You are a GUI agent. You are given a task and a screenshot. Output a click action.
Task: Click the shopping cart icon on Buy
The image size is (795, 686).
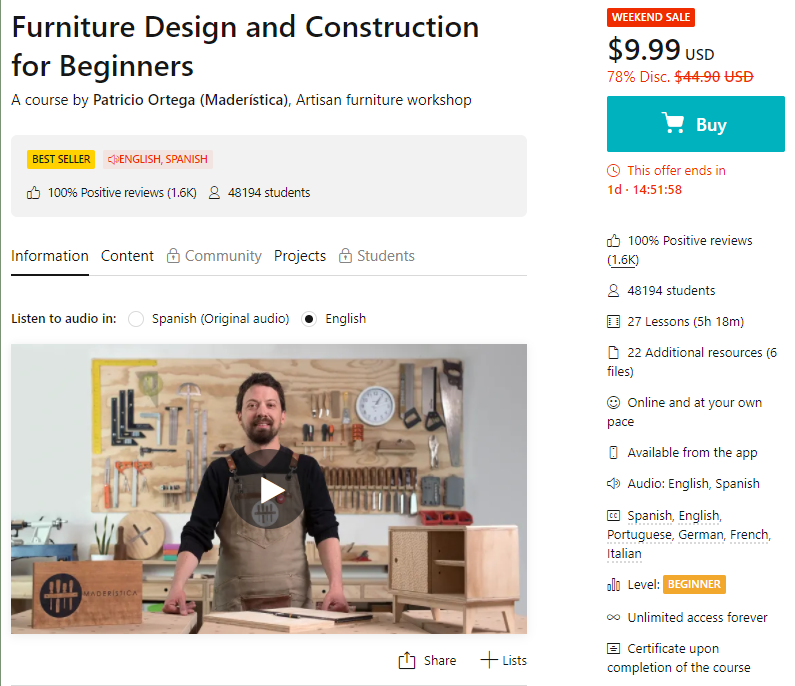pyautogui.click(x=673, y=124)
